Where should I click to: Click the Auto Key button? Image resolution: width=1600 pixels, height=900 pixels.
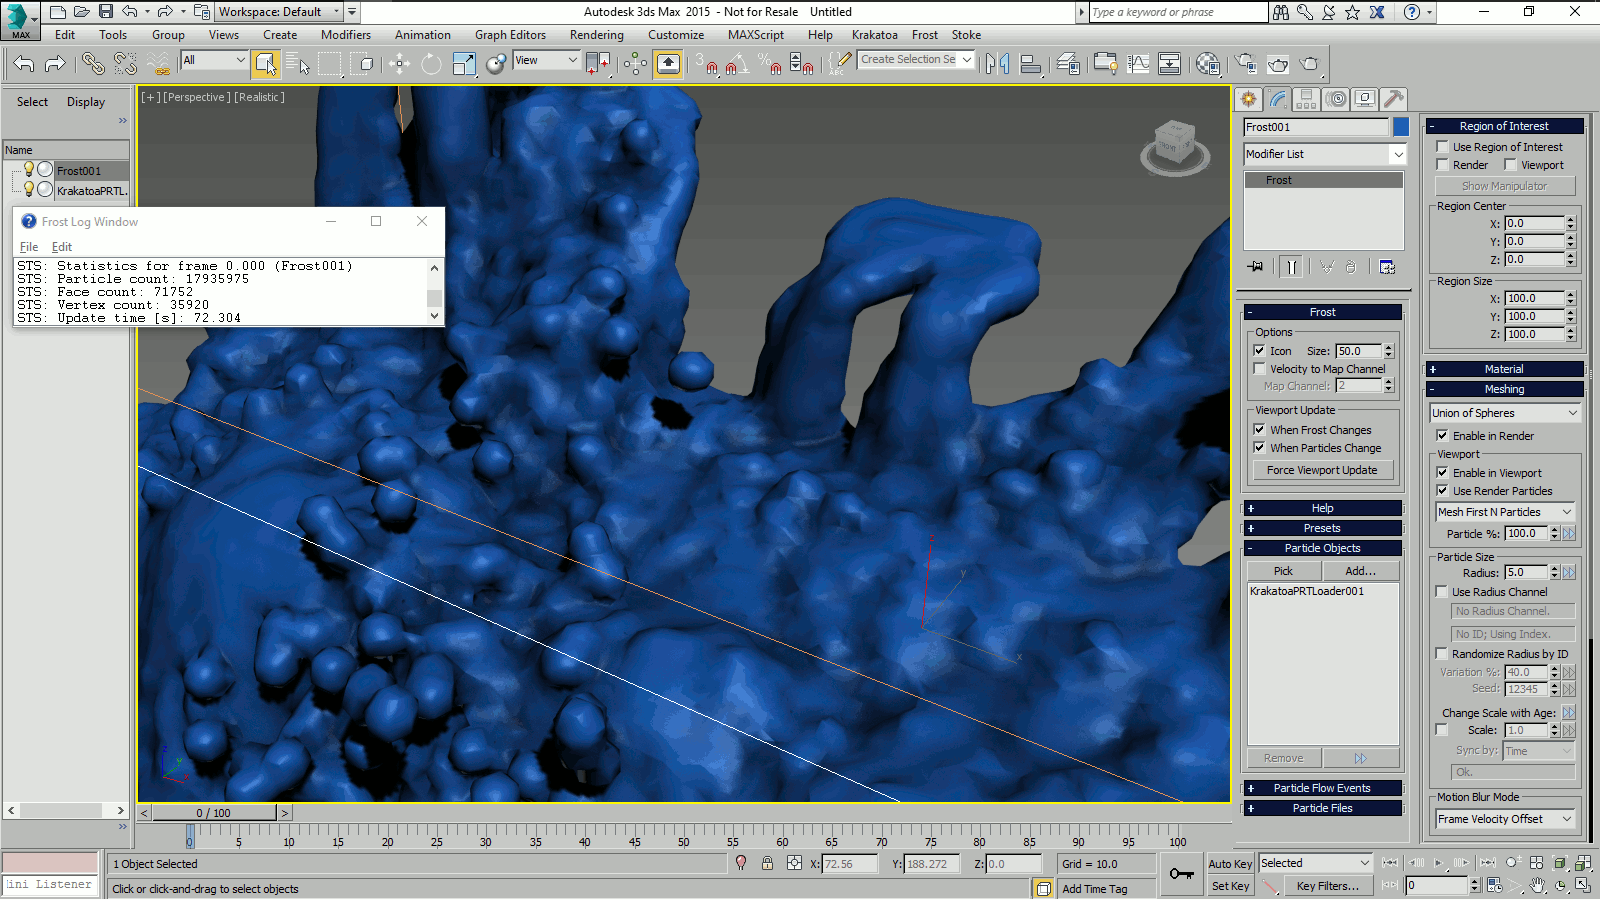pos(1230,864)
